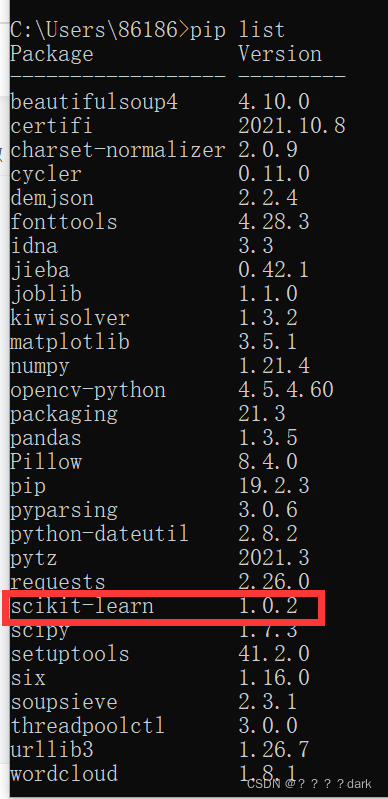
Task: Click soupsieve version 2.3.1
Action: coord(268,701)
